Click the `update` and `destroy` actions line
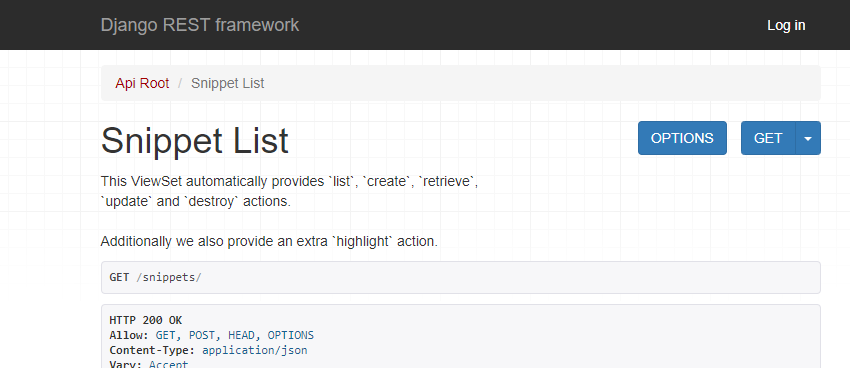850x368 pixels. (x=196, y=201)
